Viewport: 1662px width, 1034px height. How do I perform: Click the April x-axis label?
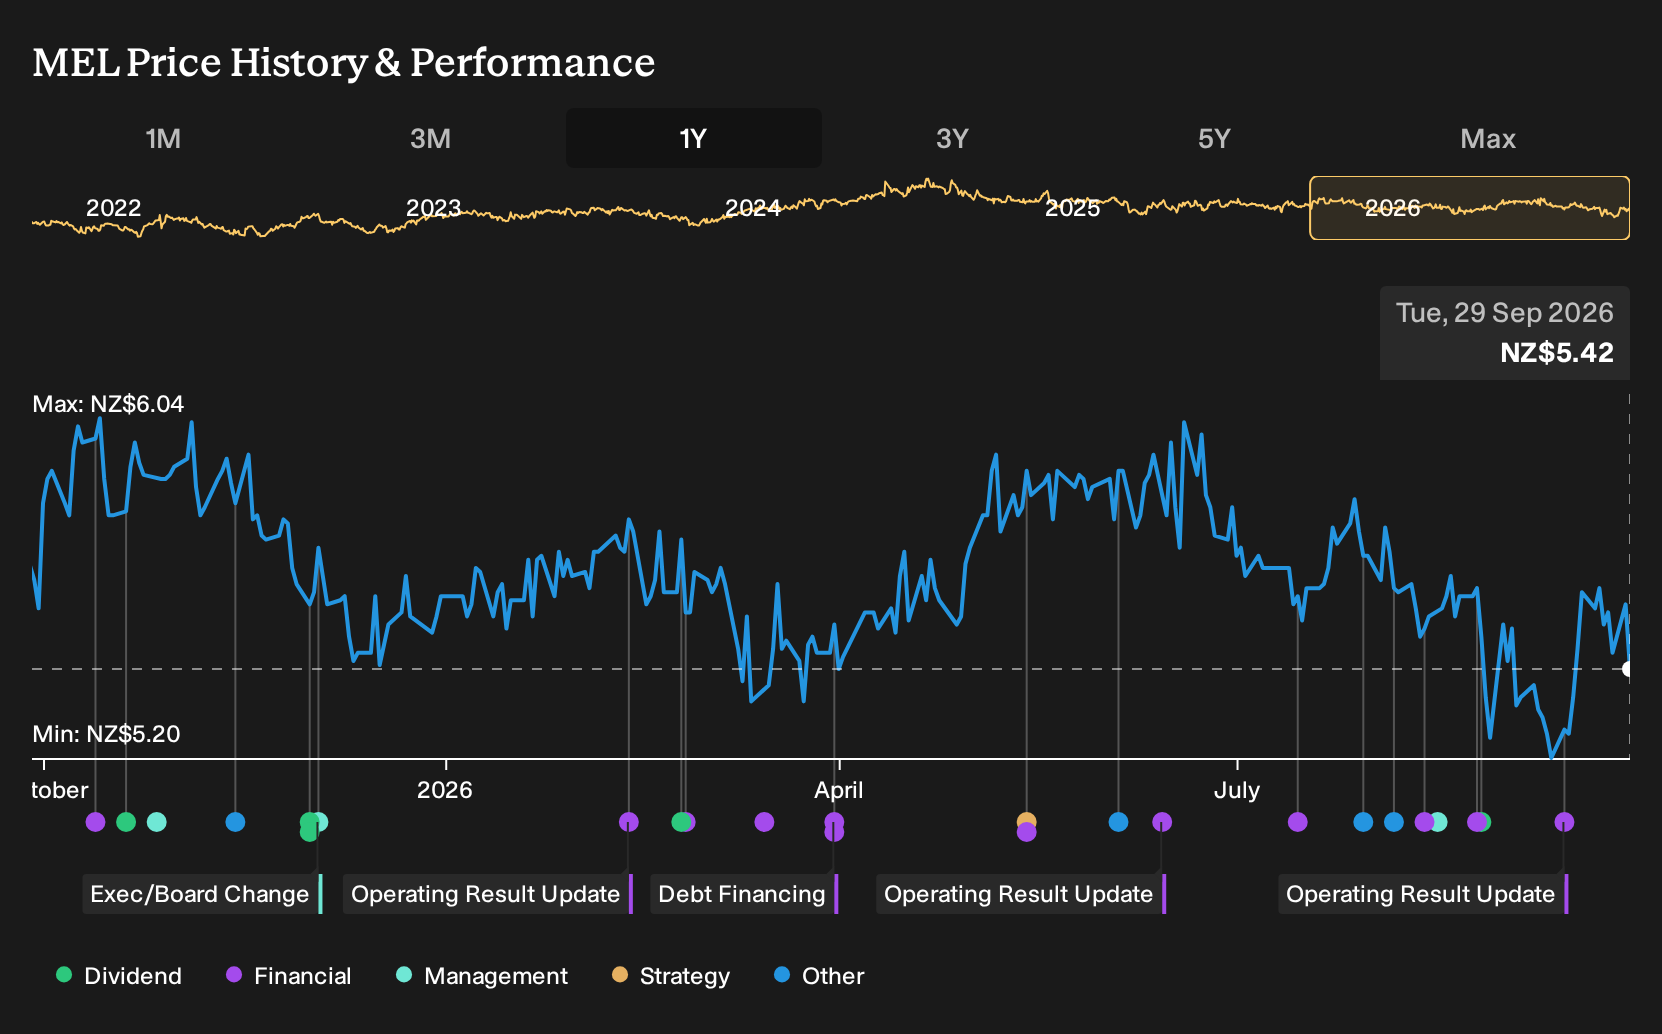[839, 790]
